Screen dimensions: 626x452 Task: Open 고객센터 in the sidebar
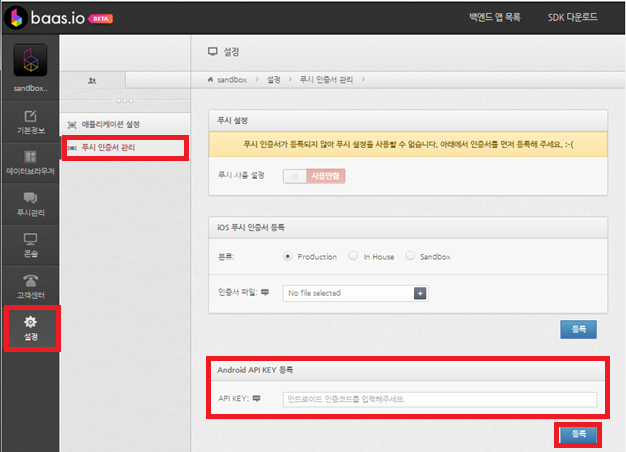tap(30, 286)
